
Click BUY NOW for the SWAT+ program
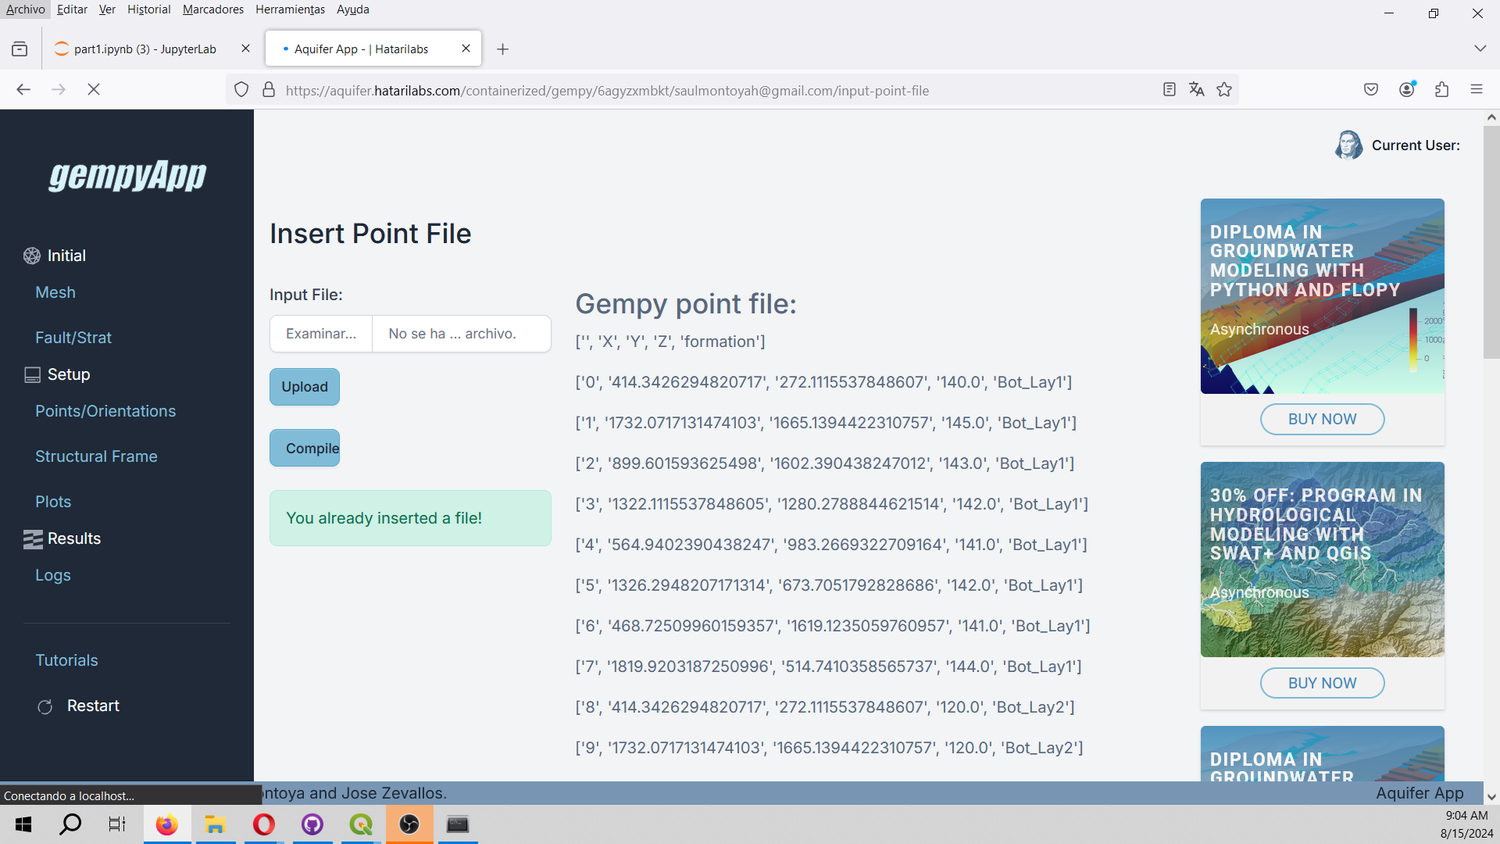pos(1322,682)
